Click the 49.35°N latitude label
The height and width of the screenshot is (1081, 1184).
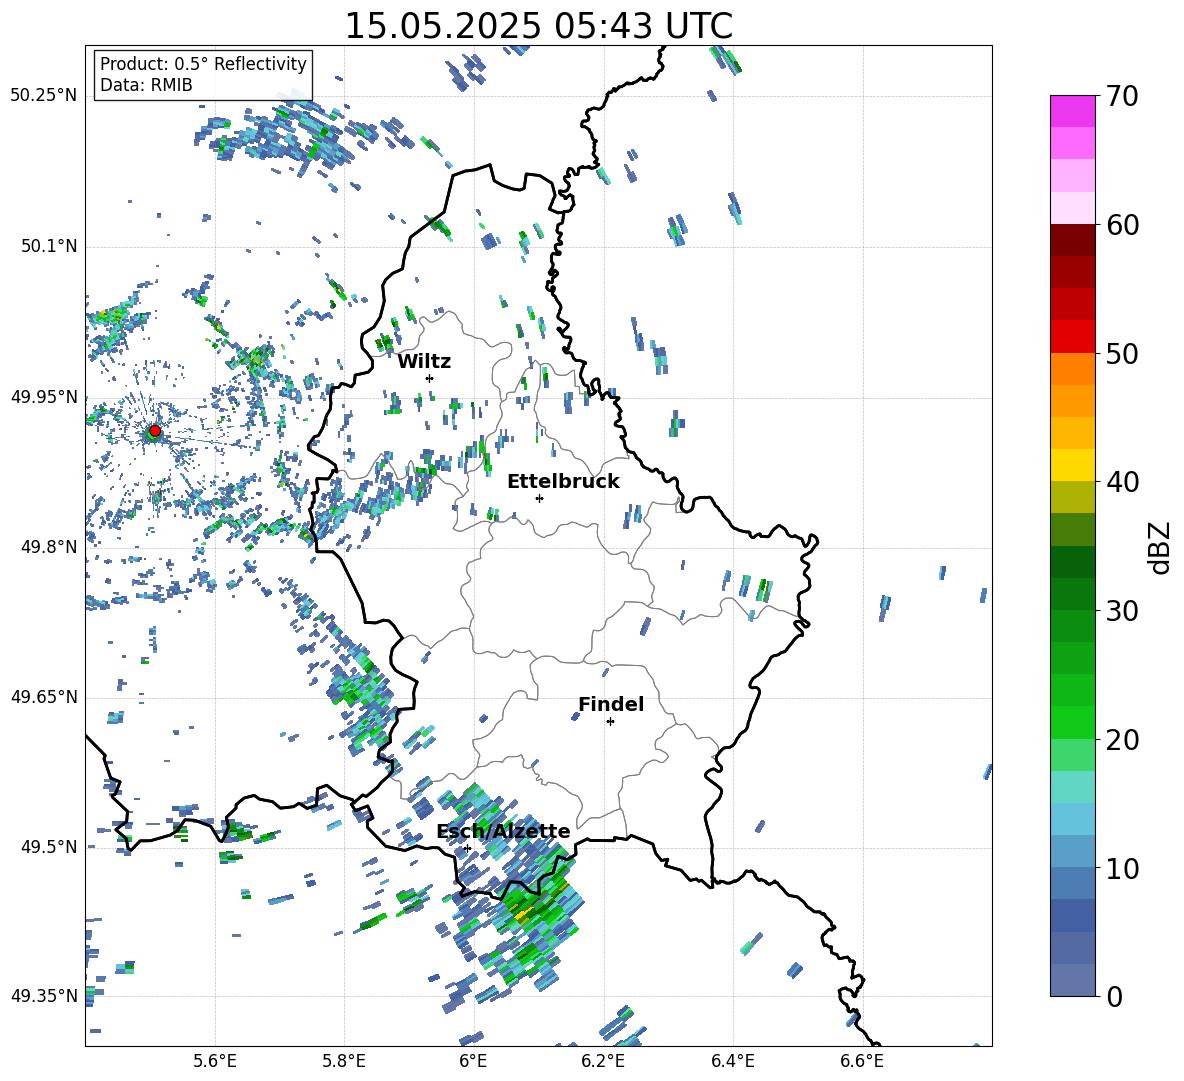[44, 996]
